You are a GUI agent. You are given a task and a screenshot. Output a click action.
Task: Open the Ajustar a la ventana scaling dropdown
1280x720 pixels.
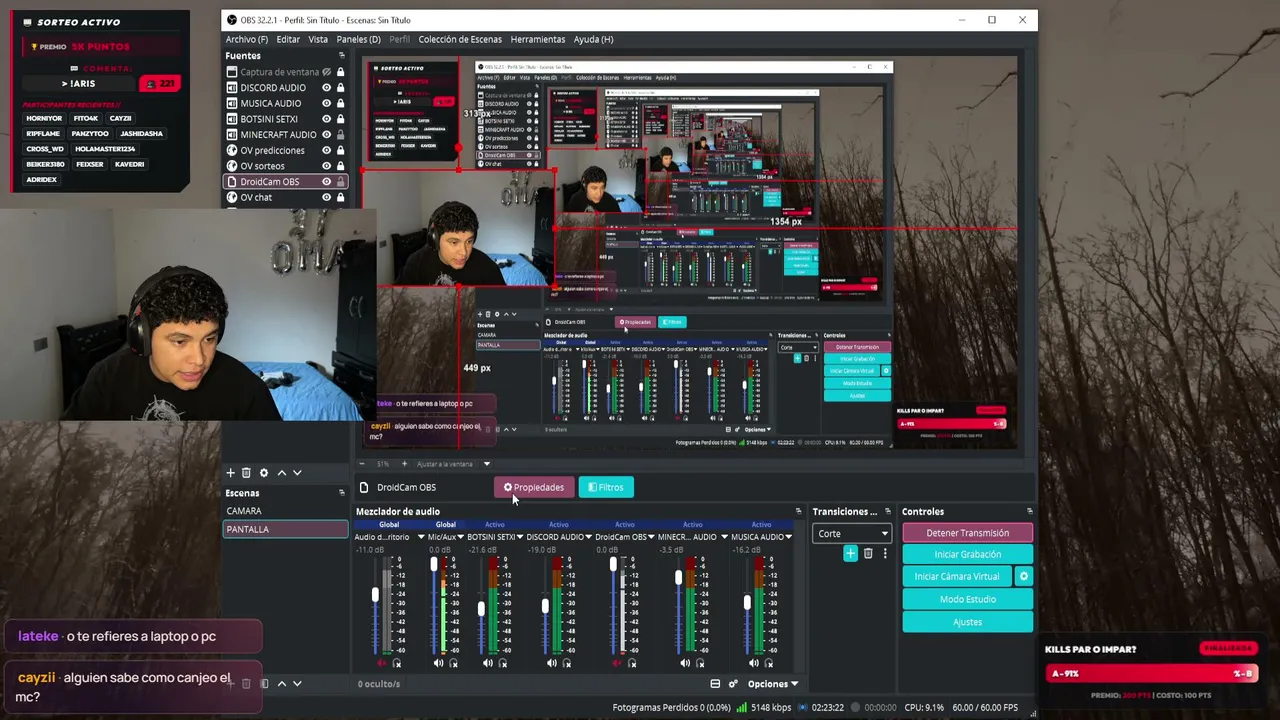point(454,464)
